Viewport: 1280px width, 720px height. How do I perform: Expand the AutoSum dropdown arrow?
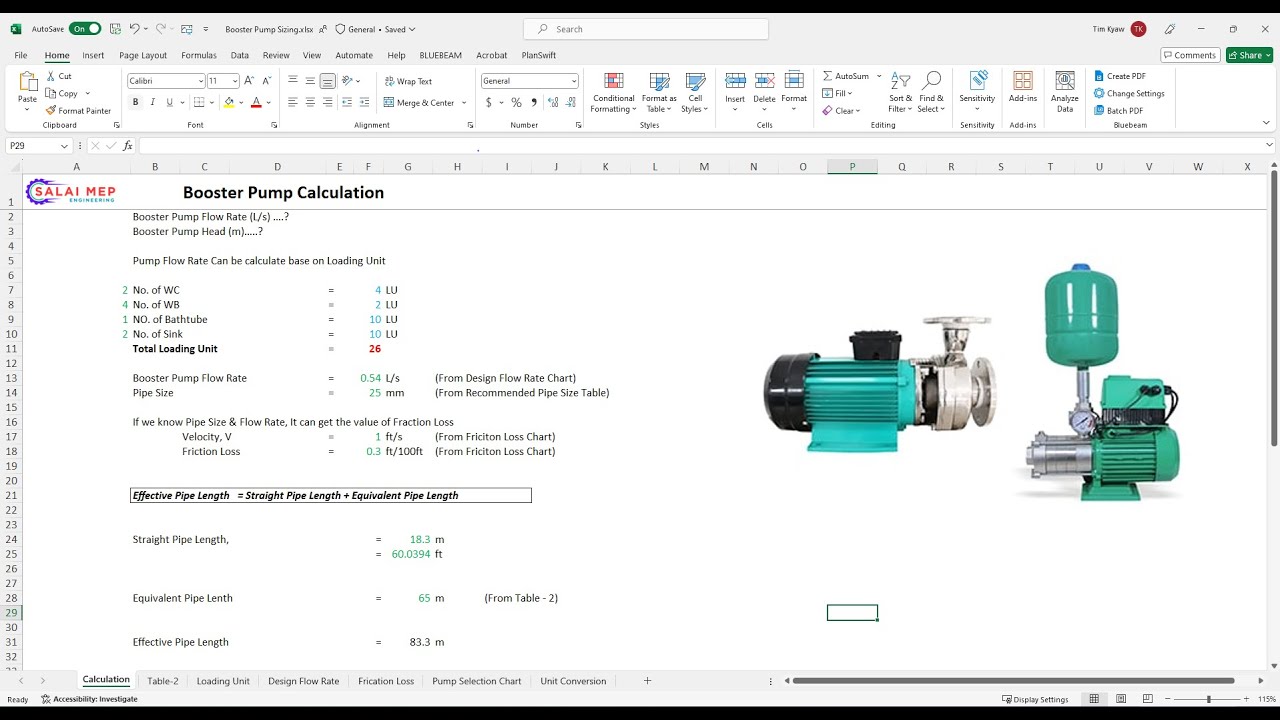[x=879, y=76]
